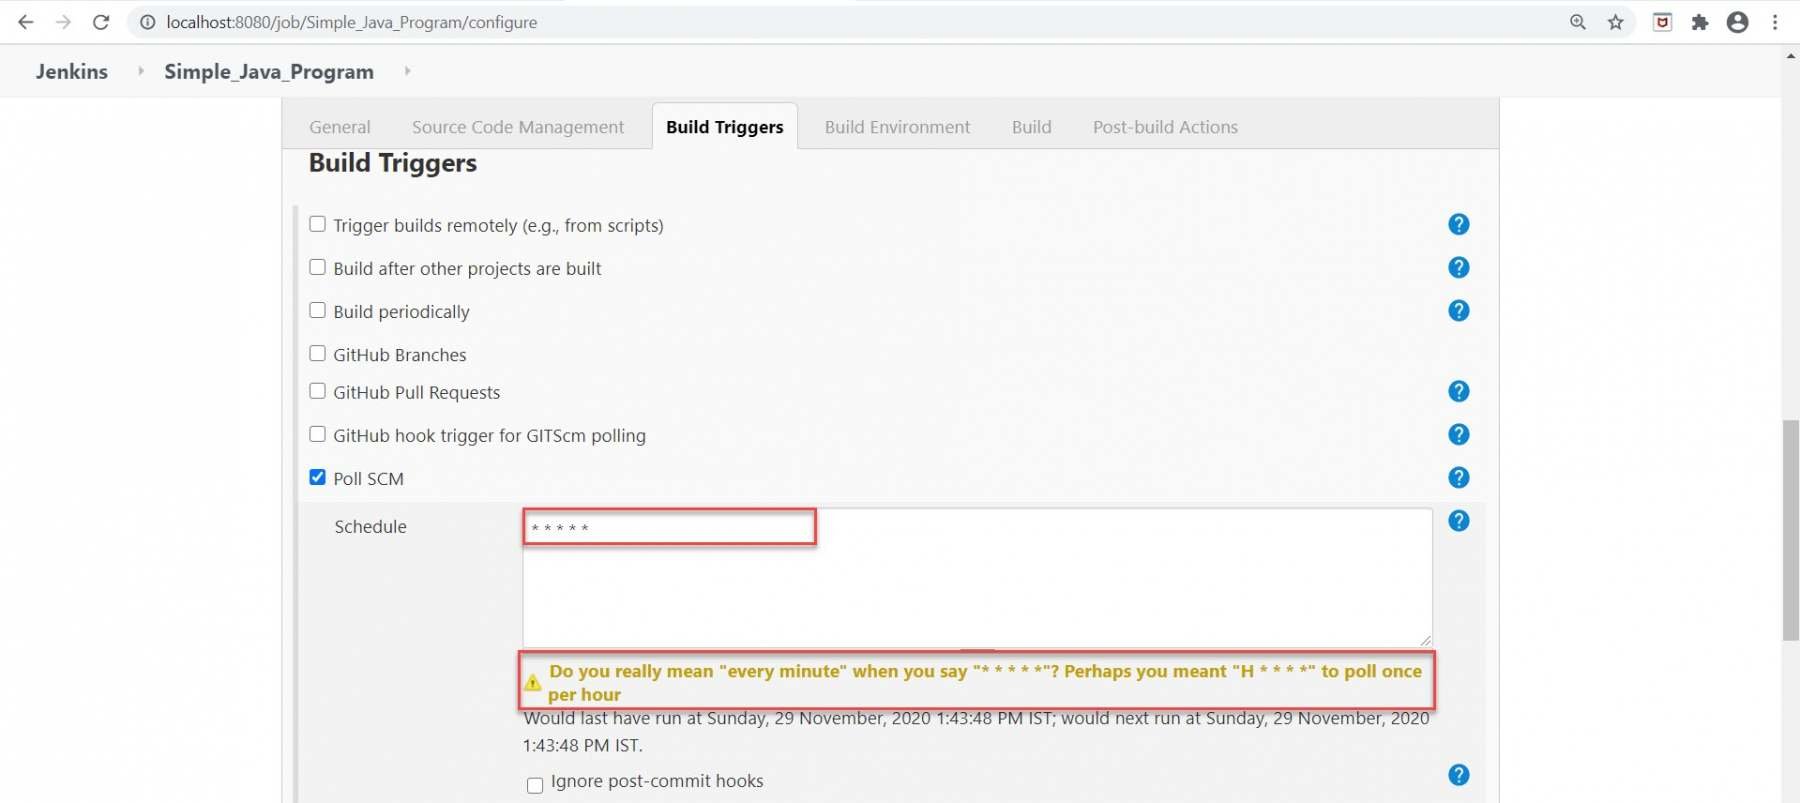Click the scrollbar up arrow
1800x803 pixels.
(x=1790, y=56)
